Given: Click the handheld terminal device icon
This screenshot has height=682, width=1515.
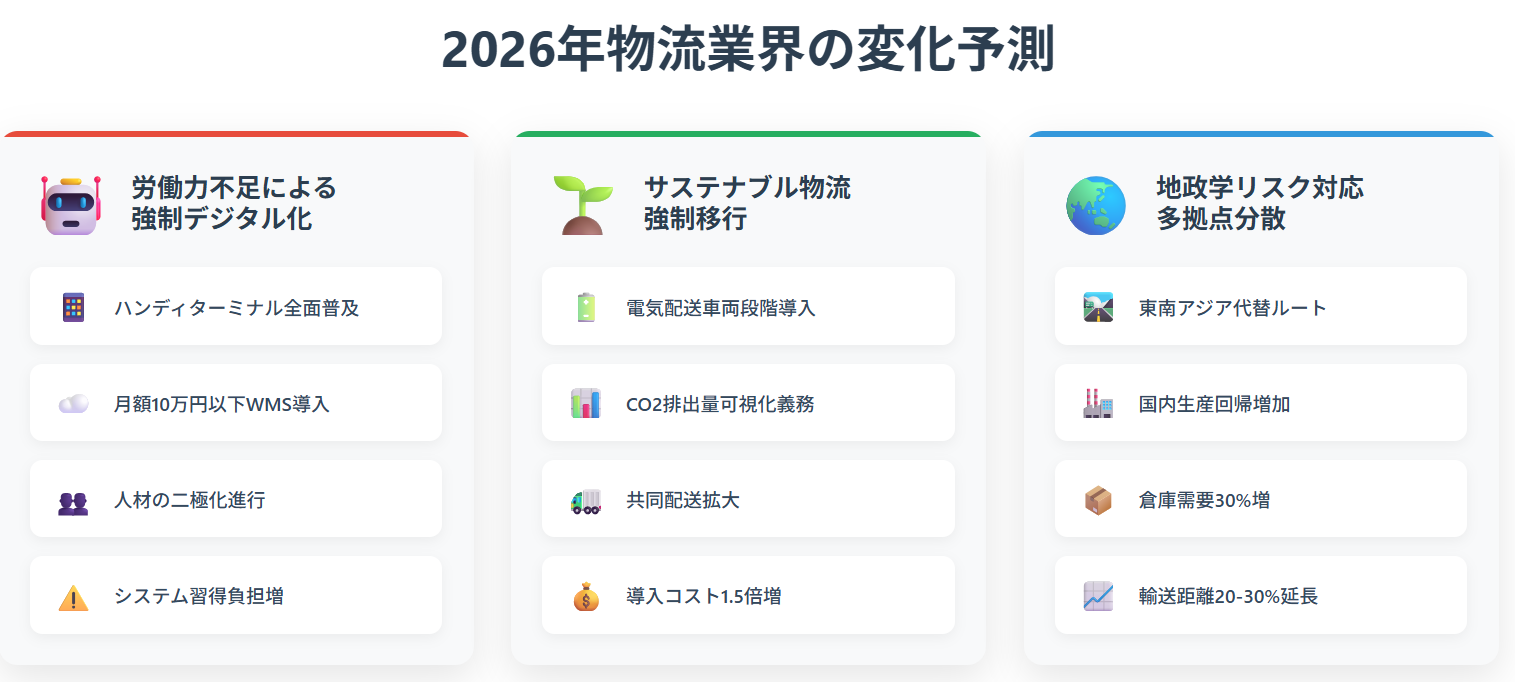Looking at the screenshot, I should [x=73, y=308].
